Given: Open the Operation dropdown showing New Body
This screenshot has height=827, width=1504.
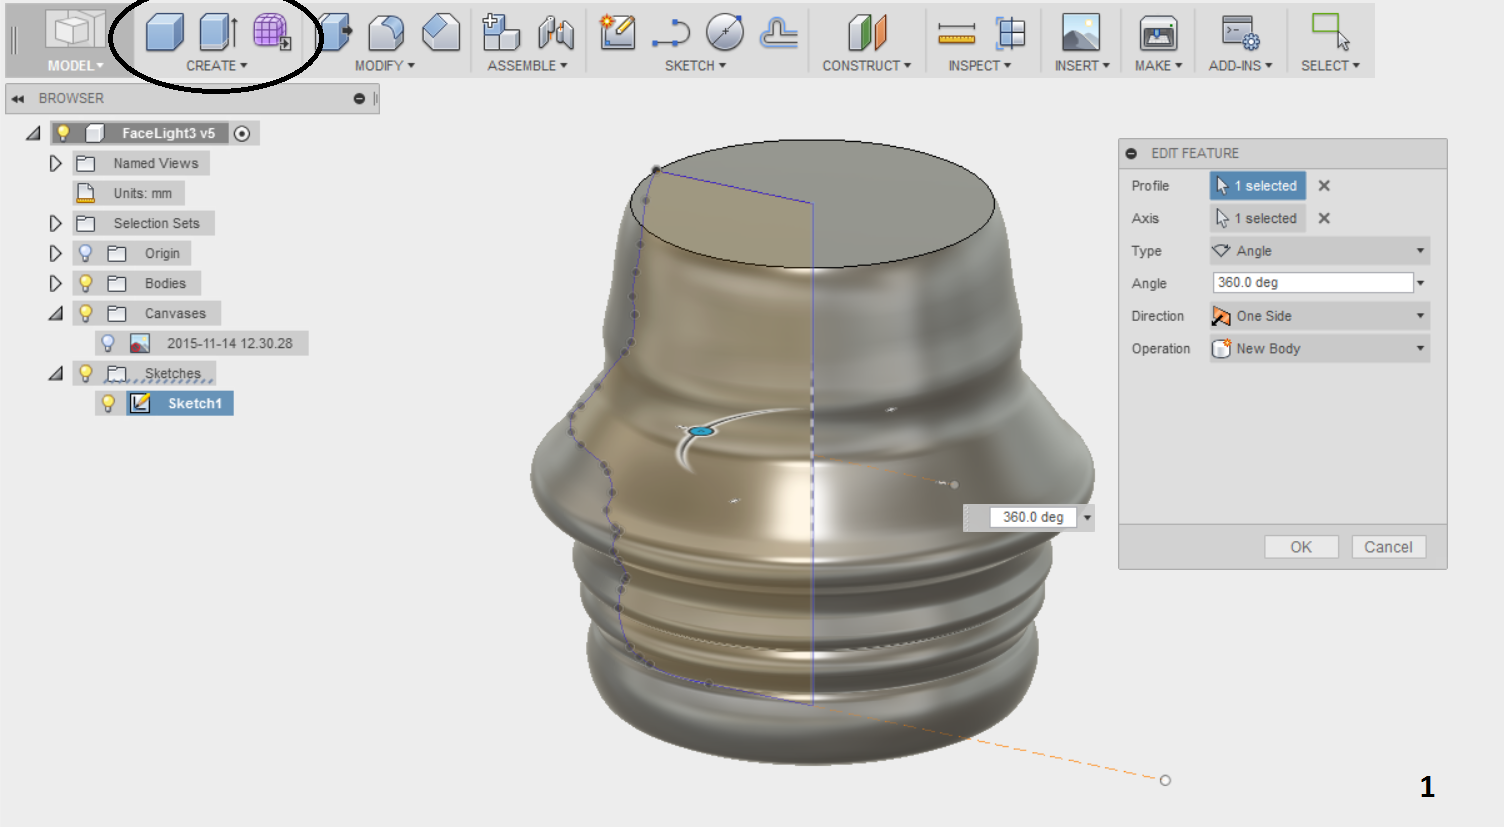Looking at the screenshot, I should [x=1320, y=348].
